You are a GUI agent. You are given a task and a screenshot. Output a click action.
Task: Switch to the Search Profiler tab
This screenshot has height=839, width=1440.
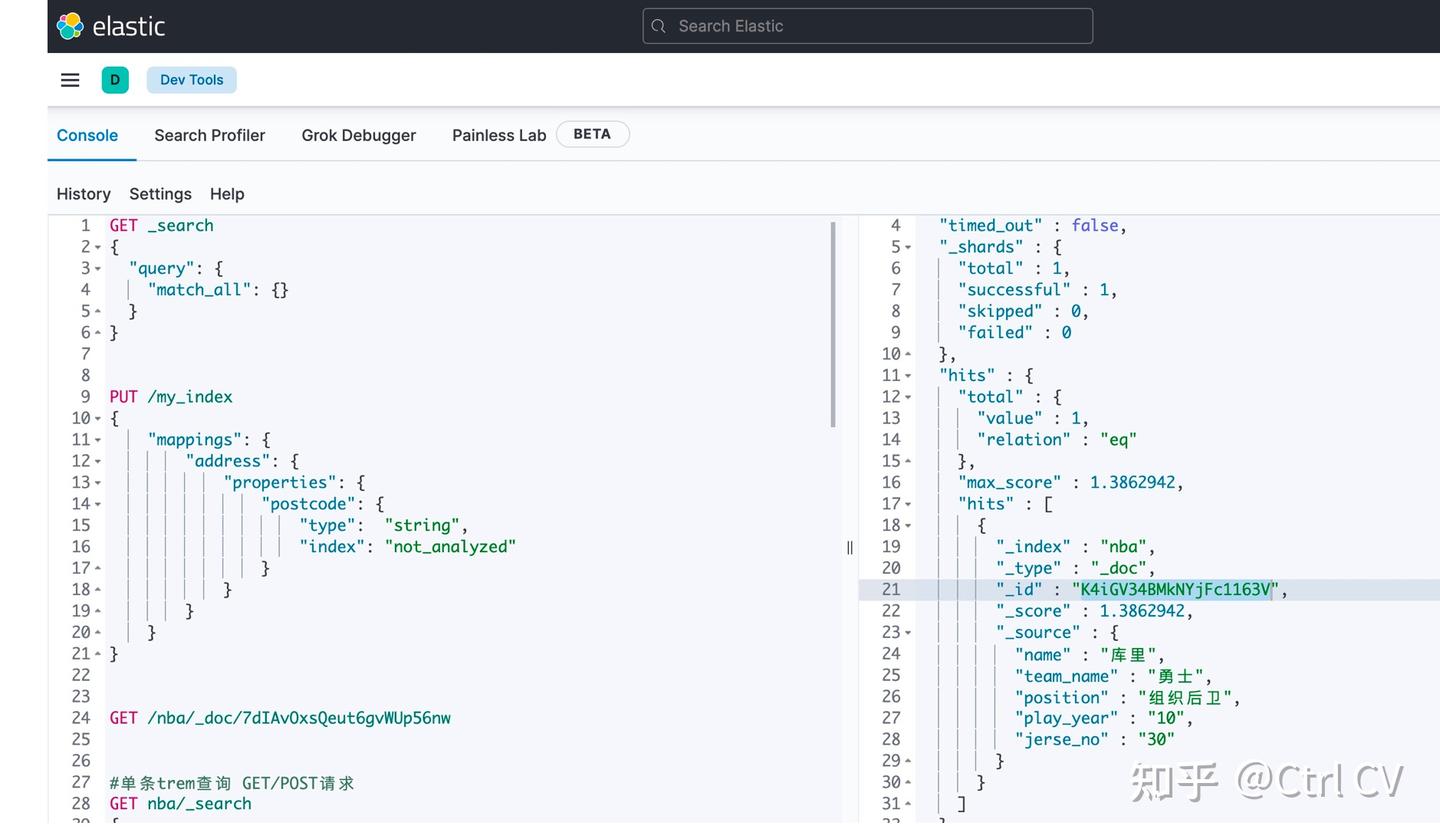209,135
